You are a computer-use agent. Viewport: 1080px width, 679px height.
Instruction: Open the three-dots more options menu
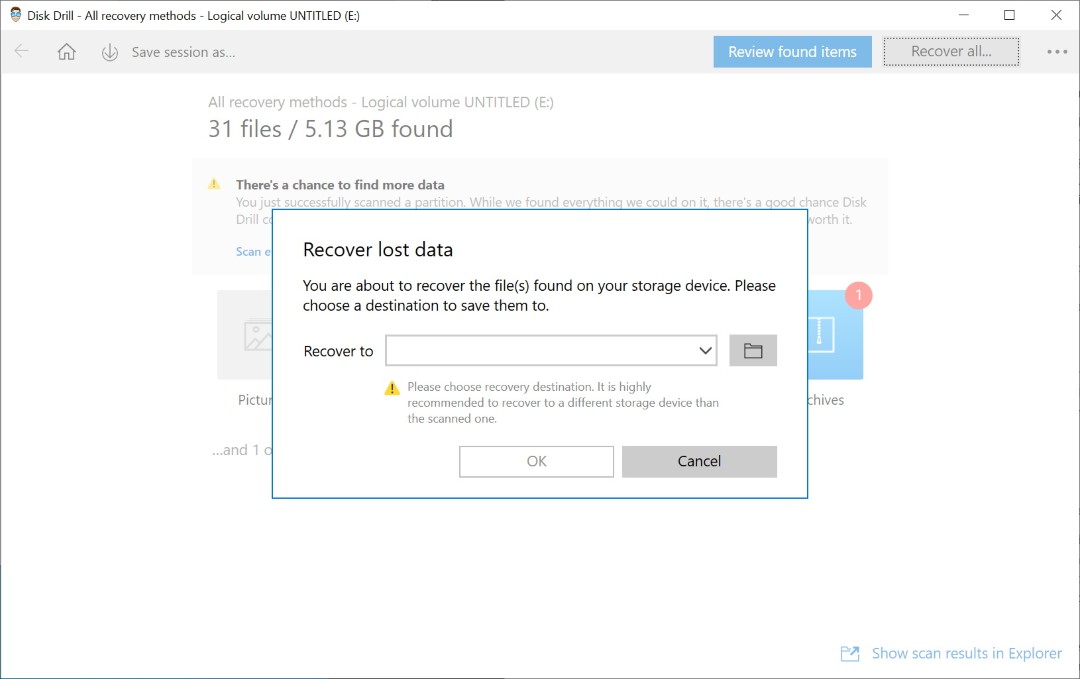1057,52
